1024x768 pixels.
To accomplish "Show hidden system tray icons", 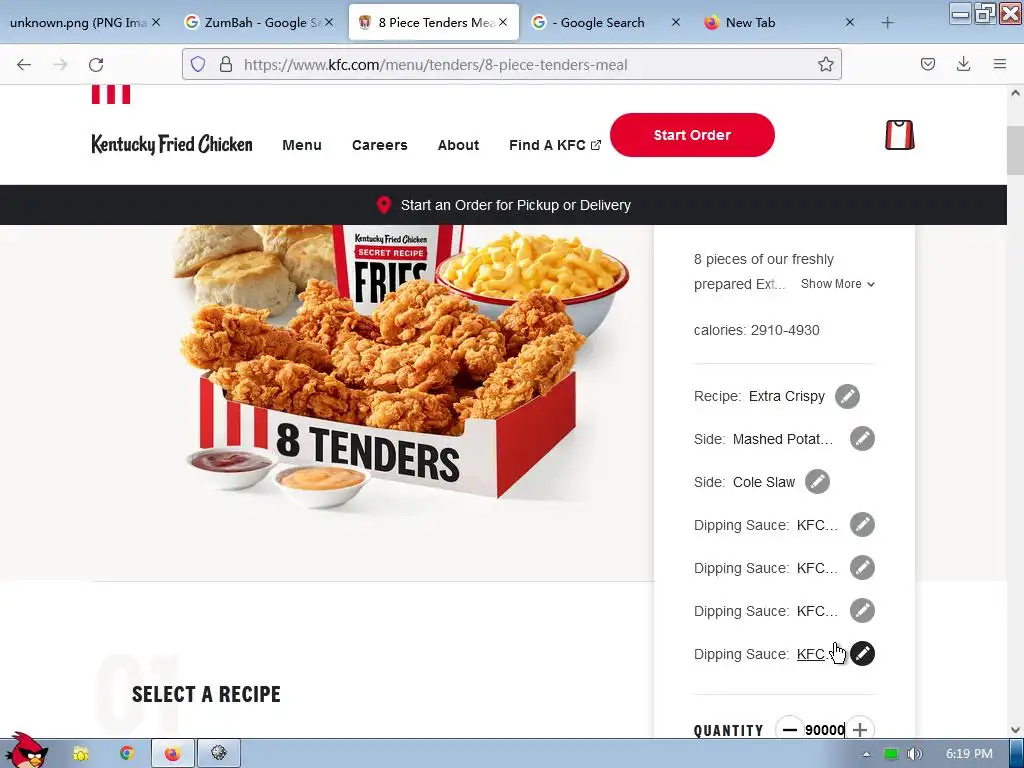I will [x=866, y=754].
